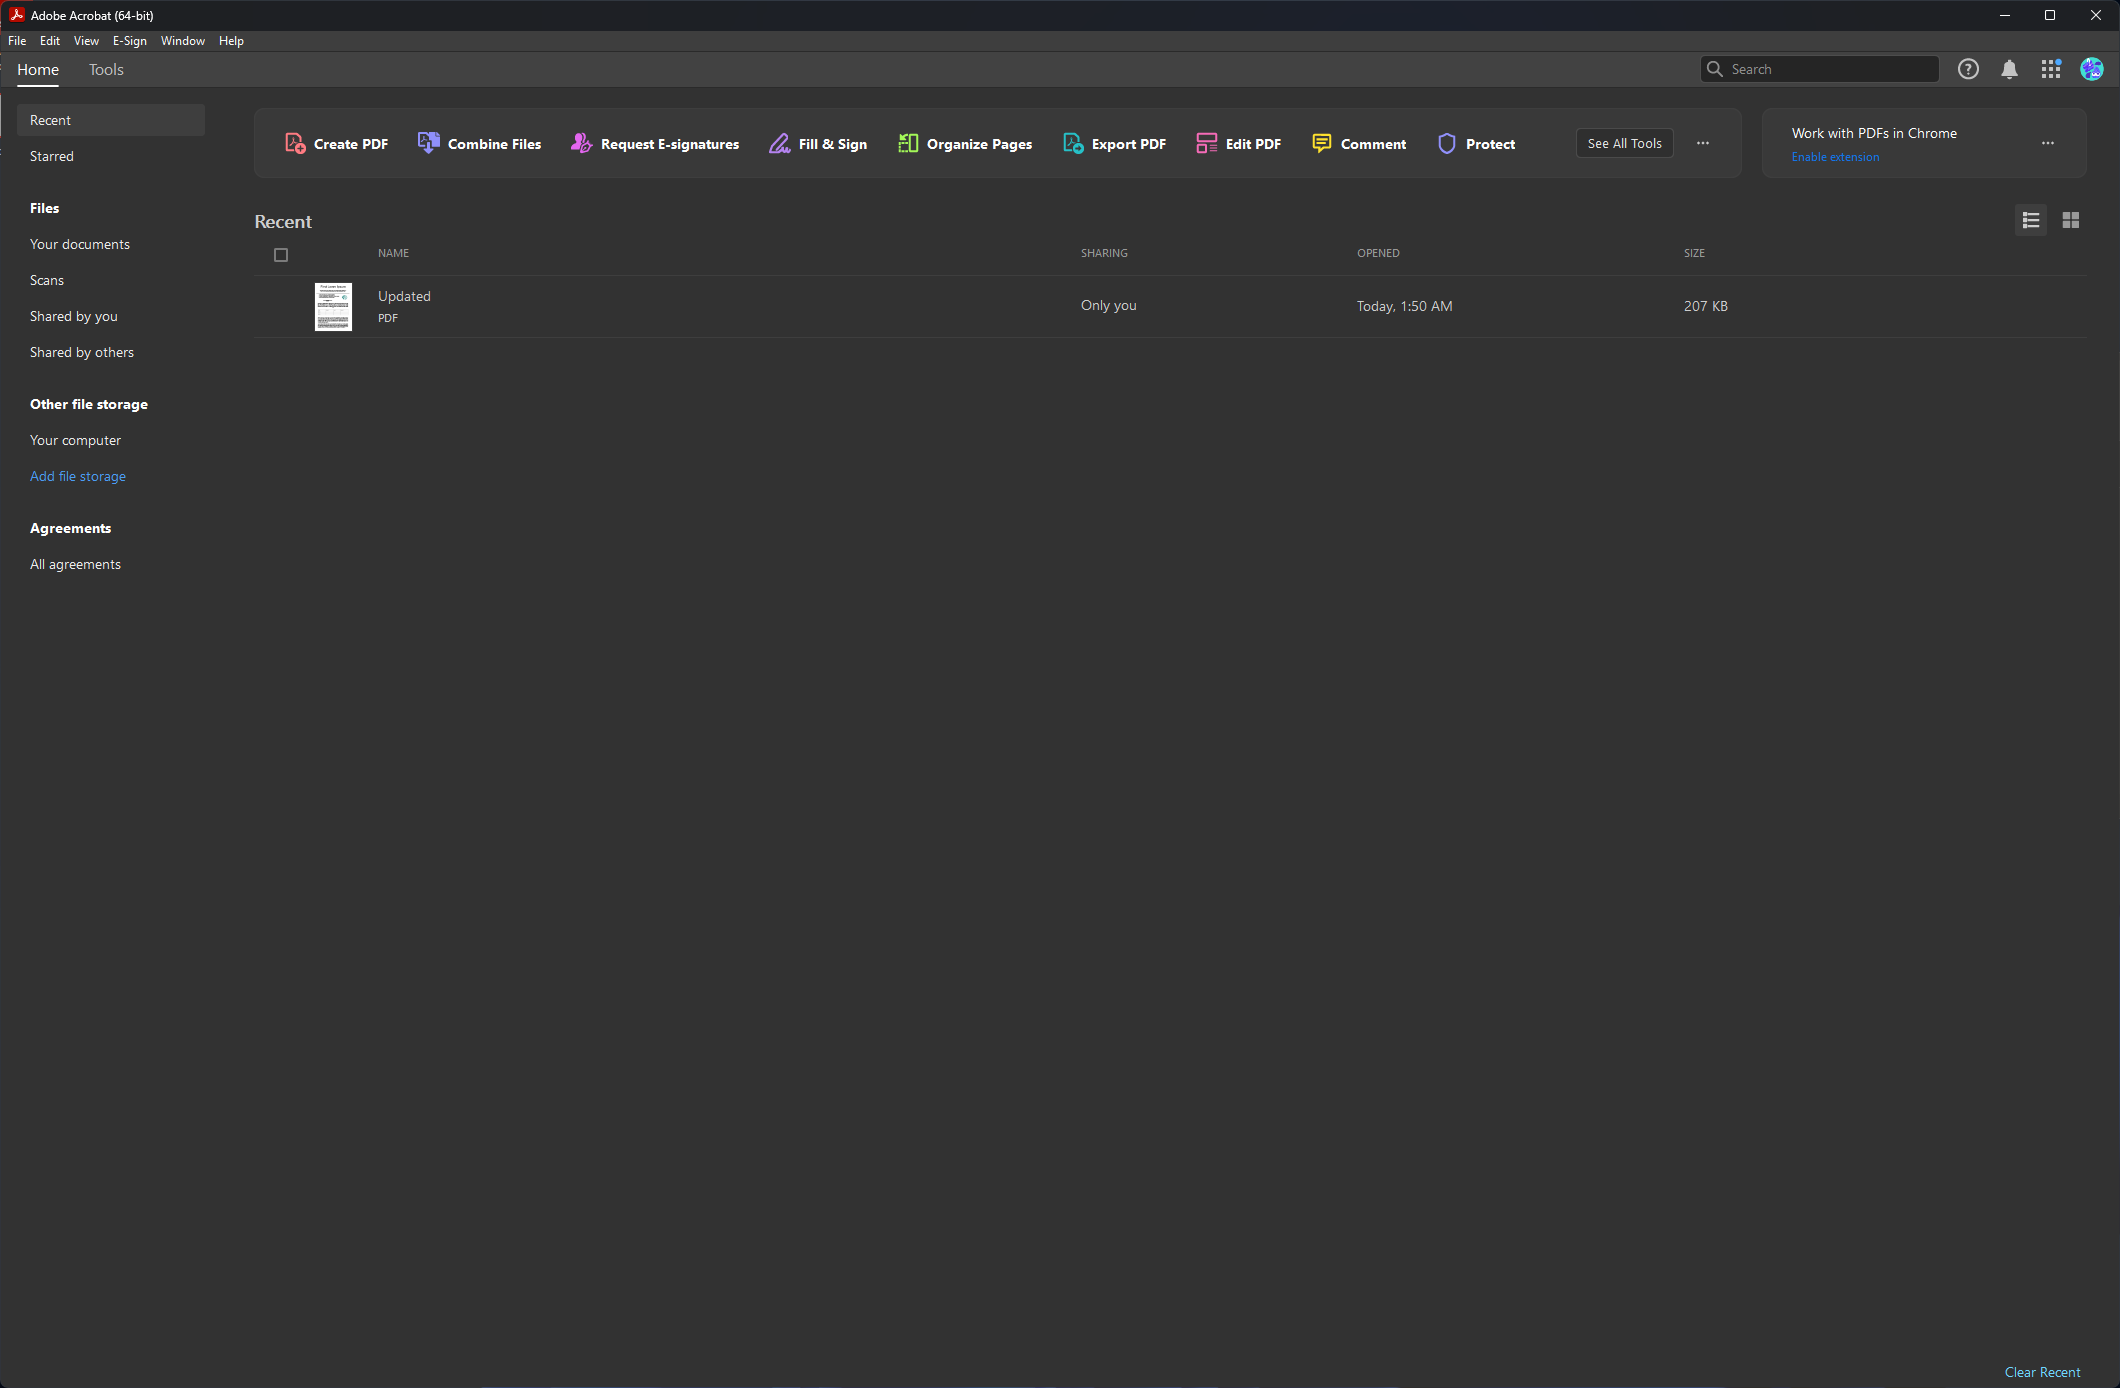Switch to the Tools tab
Viewport: 2120px width, 1388px height.
click(106, 70)
